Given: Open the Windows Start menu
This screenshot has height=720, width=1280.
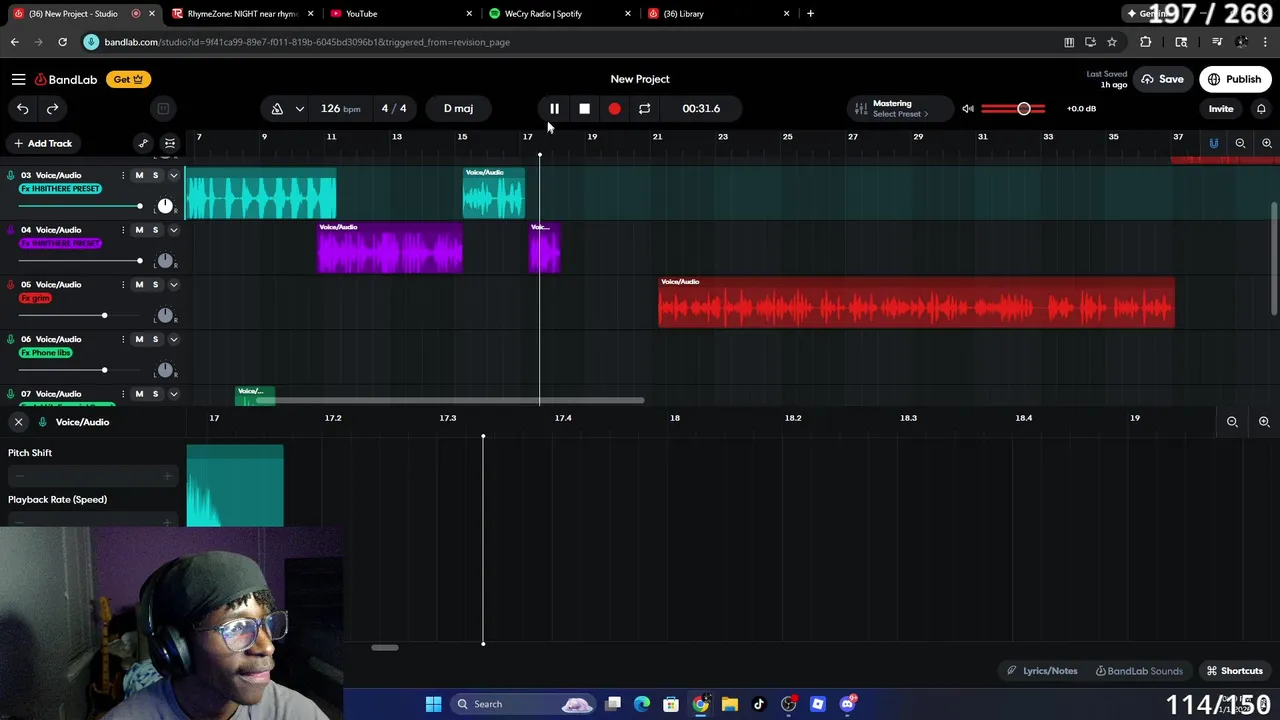Looking at the screenshot, I should pyautogui.click(x=433, y=704).
